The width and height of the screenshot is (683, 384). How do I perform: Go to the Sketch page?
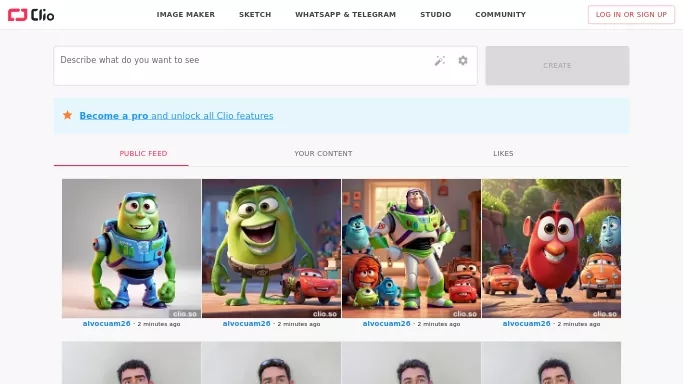255,14
